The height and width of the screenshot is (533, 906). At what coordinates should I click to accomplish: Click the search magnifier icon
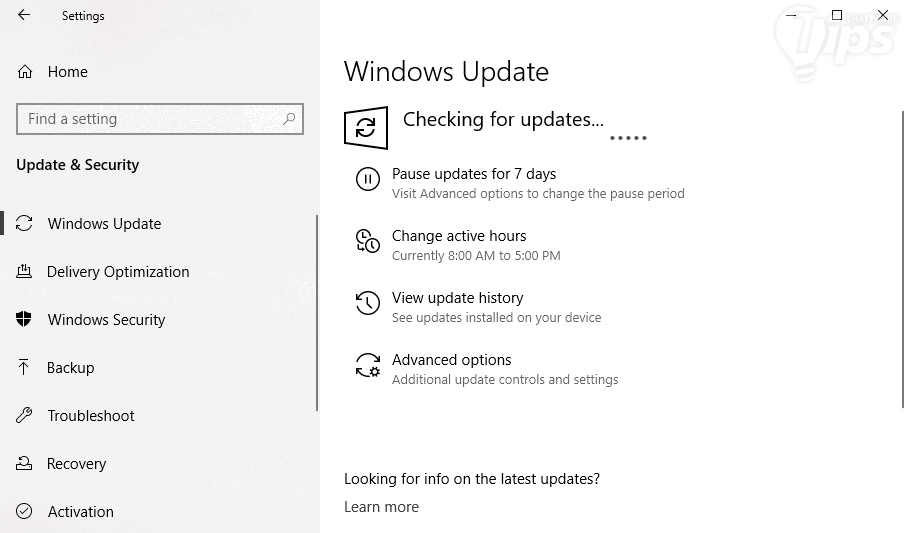pyautogui.click(x=290, y=119)
